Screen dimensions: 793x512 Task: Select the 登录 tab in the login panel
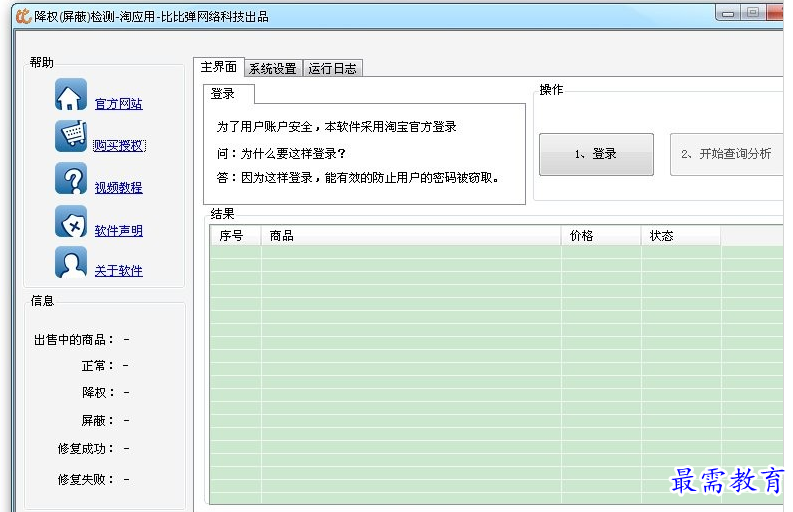point(229,94)
